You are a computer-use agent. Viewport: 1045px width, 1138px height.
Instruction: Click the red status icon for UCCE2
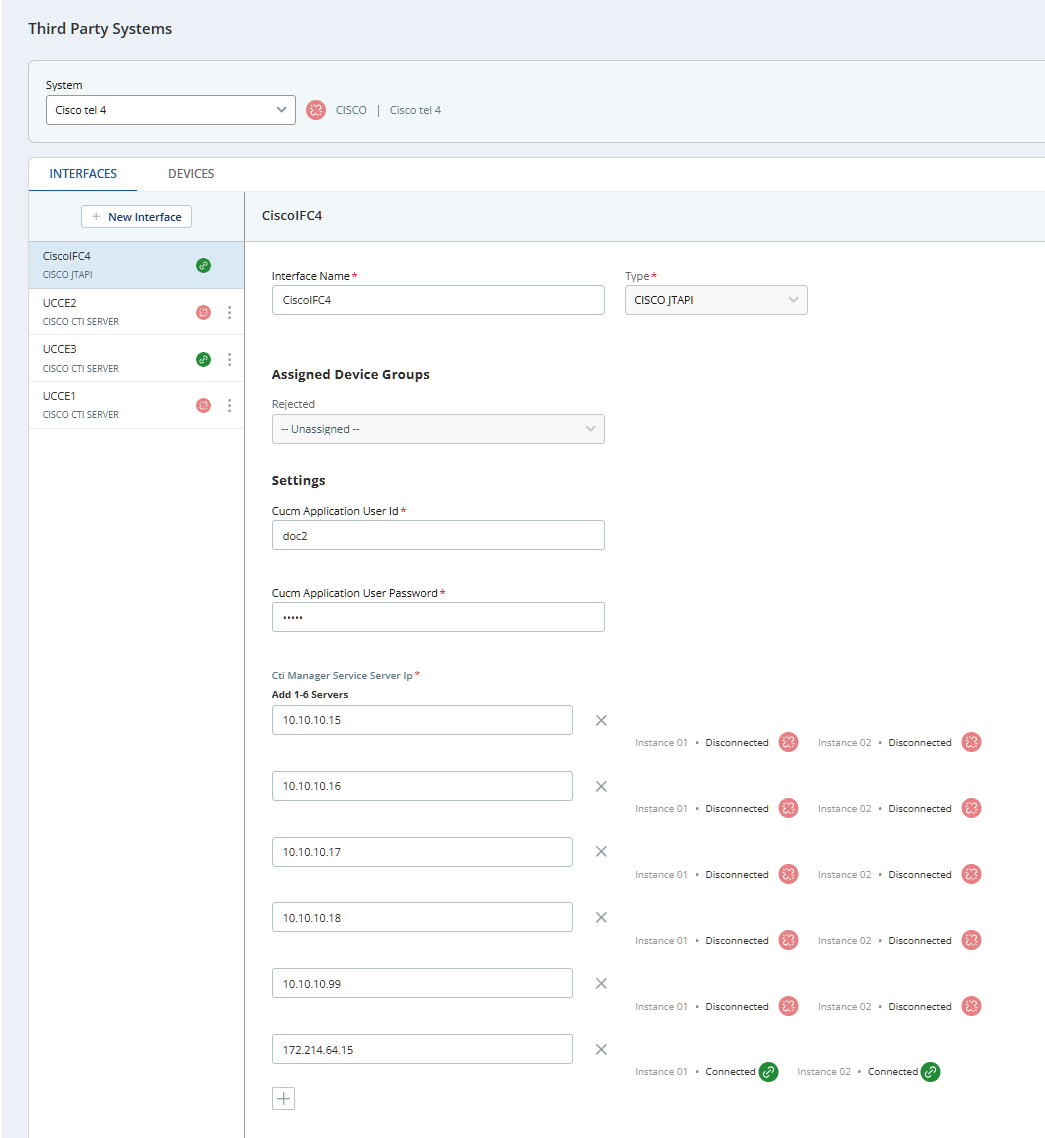(204, 312)
